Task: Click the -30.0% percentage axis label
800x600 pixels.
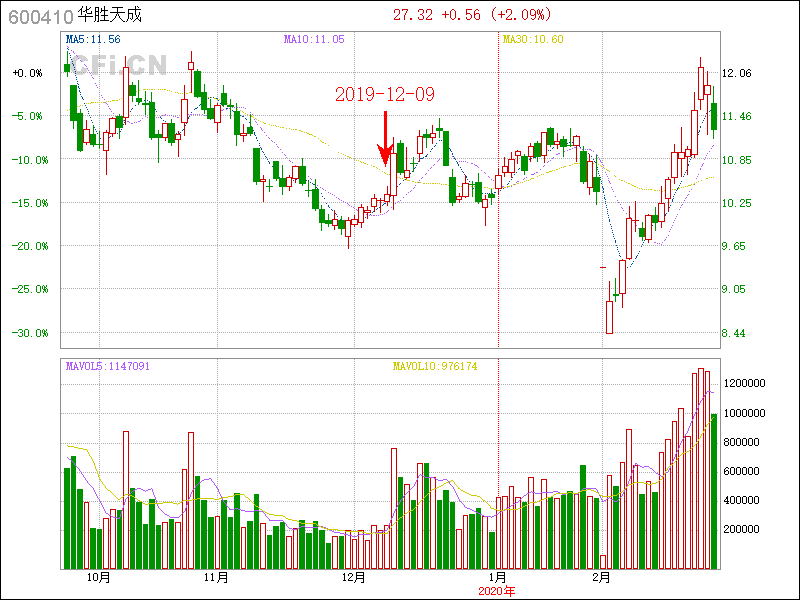Action: [27, 333]
